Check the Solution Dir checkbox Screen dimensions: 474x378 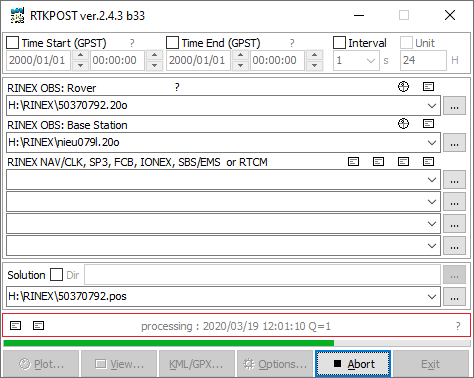click(56, 275)
